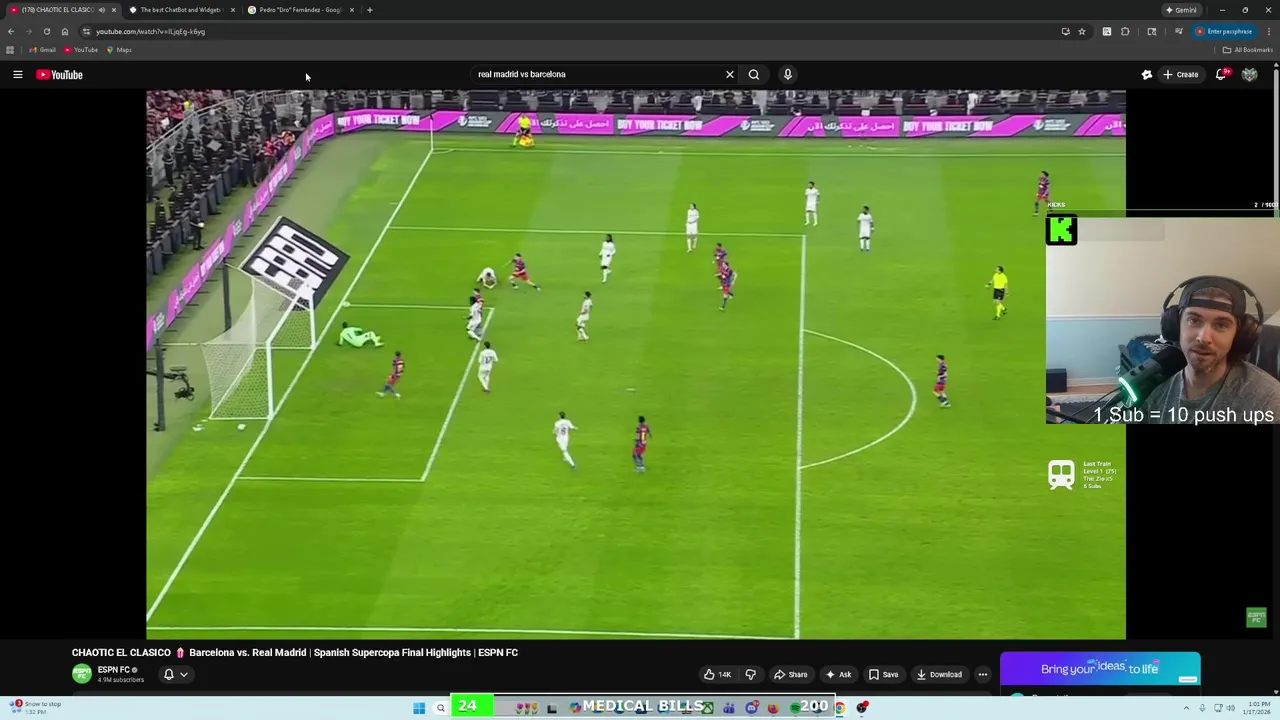Image resolution: width=1280 pixels, height=720 pixels.
Task: Open the All Bookmarks folder
Action: [x=1247, y=50]
